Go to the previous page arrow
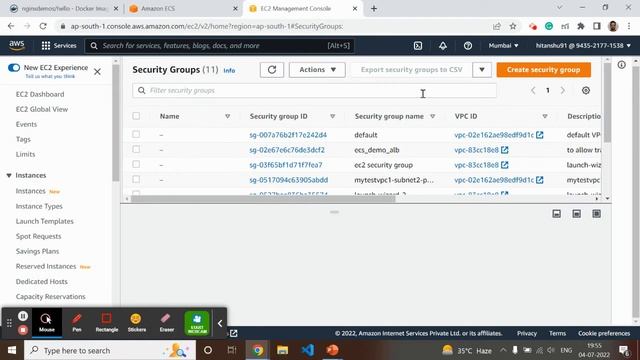Screen dimensions: 640x360 [x=533, y=91]
